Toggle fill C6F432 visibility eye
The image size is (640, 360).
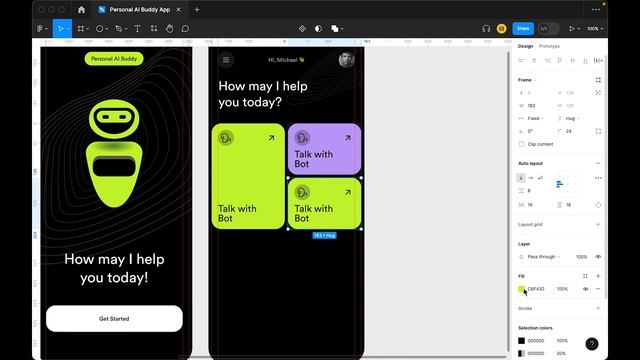point(585,289)
